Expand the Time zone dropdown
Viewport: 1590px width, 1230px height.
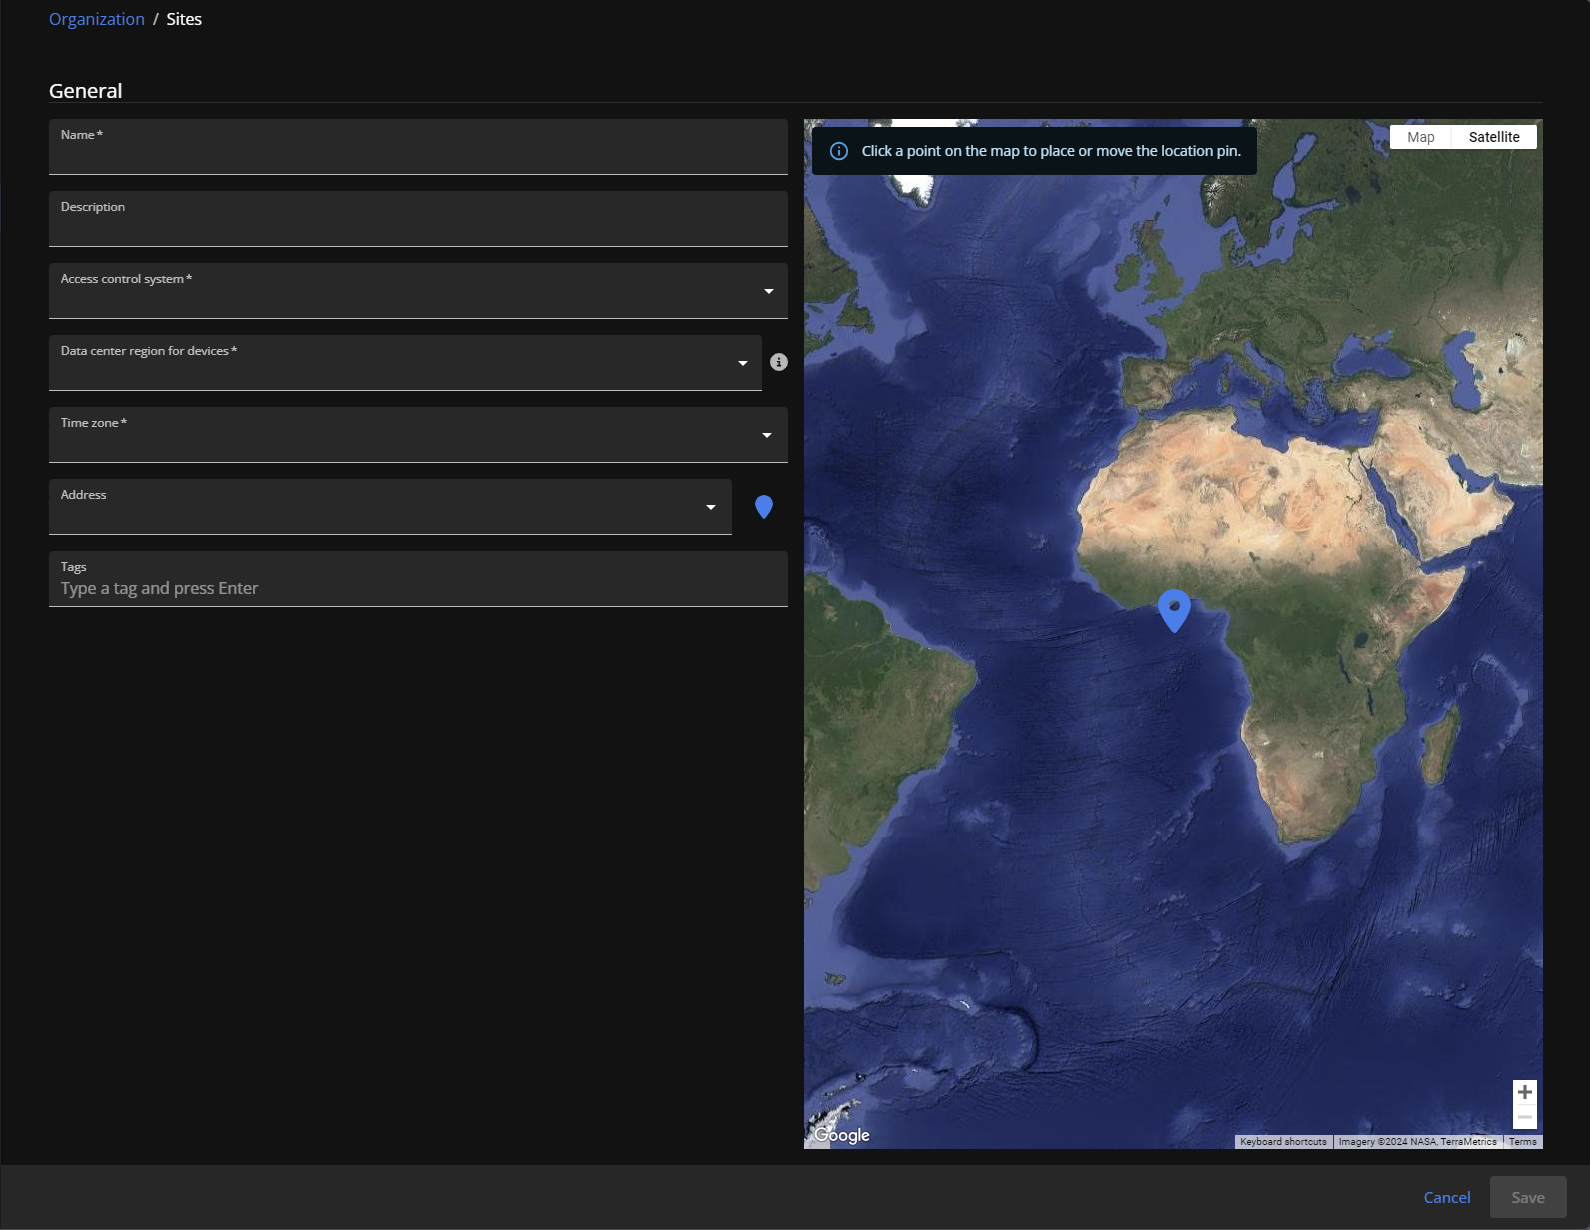point(766,435)
